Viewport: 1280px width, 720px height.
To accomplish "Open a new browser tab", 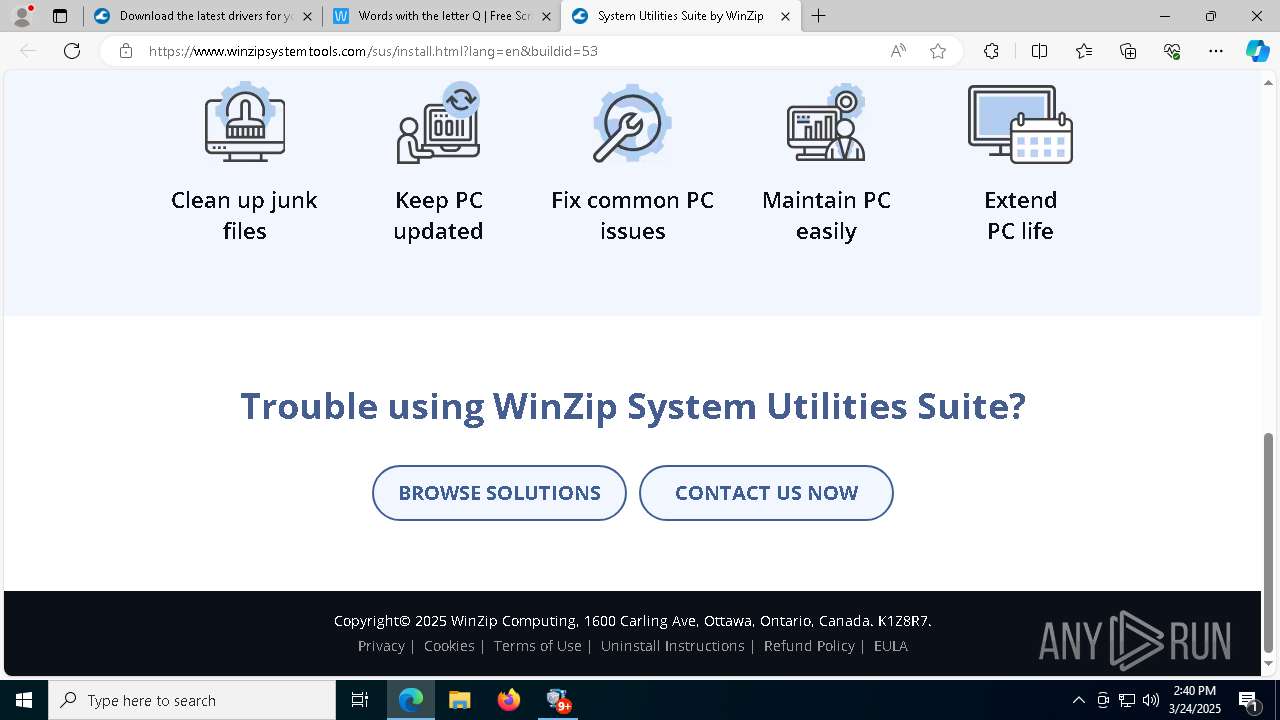I will tap(819, 16).
